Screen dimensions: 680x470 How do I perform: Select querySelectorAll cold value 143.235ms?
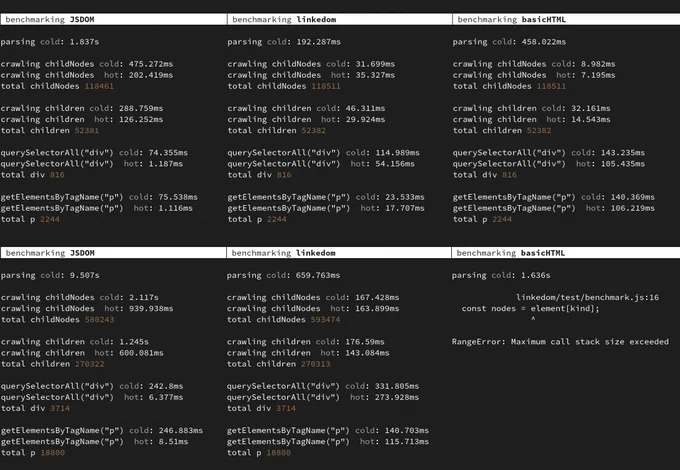(x=623, y=153)
